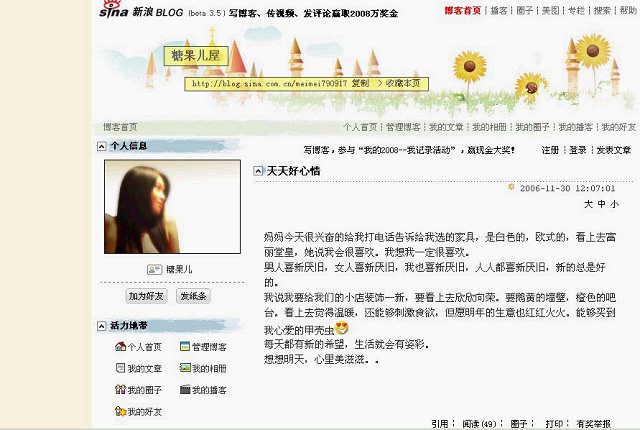640x430 pixels.
Task: Set font size to 中
Action: [x=601, y=204]
